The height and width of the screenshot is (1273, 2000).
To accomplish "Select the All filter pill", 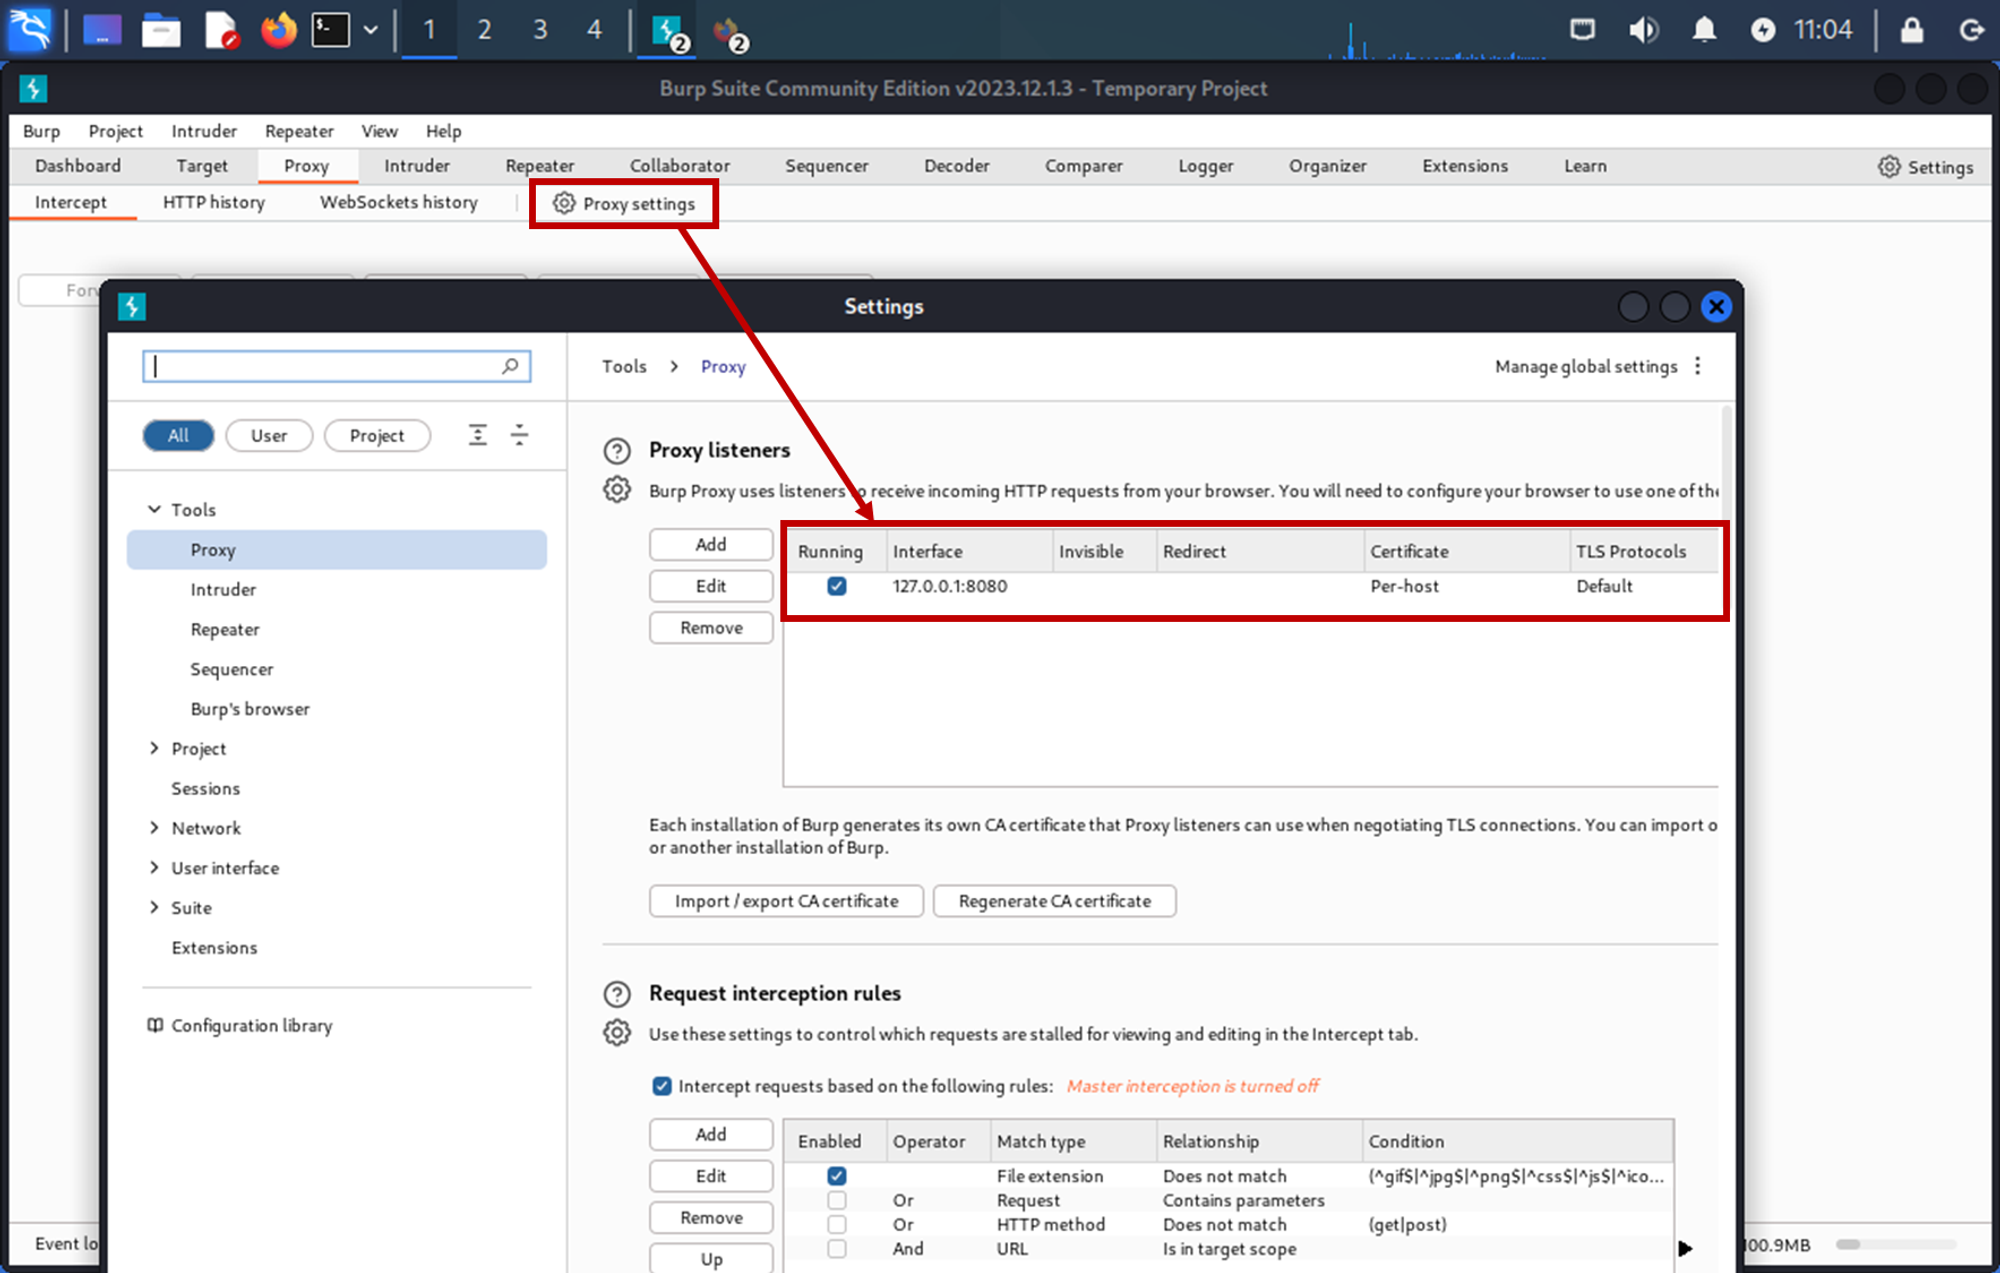I will 178,435.
